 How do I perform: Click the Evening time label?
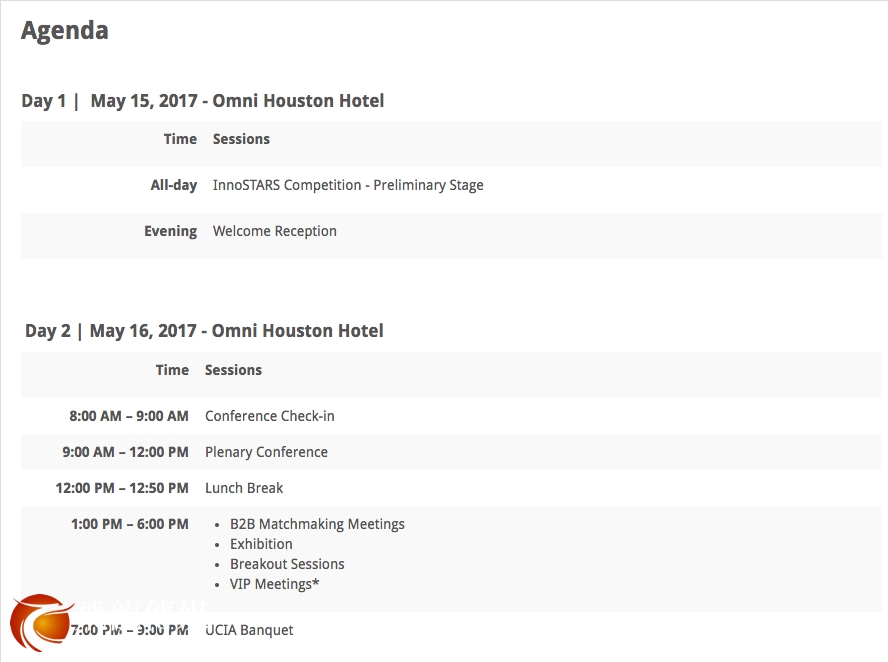pos(171,231)
